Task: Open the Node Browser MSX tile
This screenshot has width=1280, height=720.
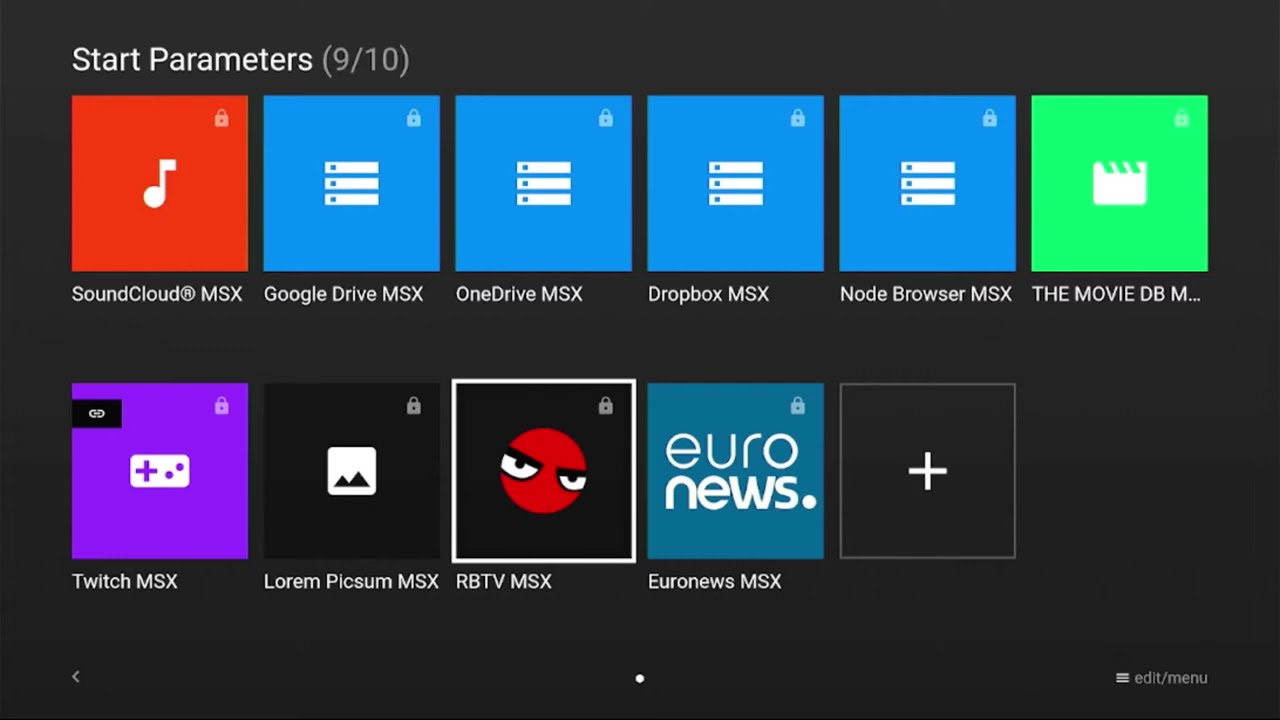Action: 928,183
